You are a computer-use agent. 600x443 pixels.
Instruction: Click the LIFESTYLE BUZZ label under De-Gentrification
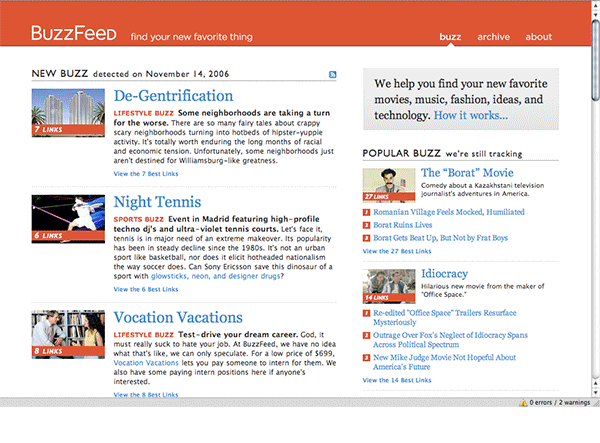pos(143,113)
